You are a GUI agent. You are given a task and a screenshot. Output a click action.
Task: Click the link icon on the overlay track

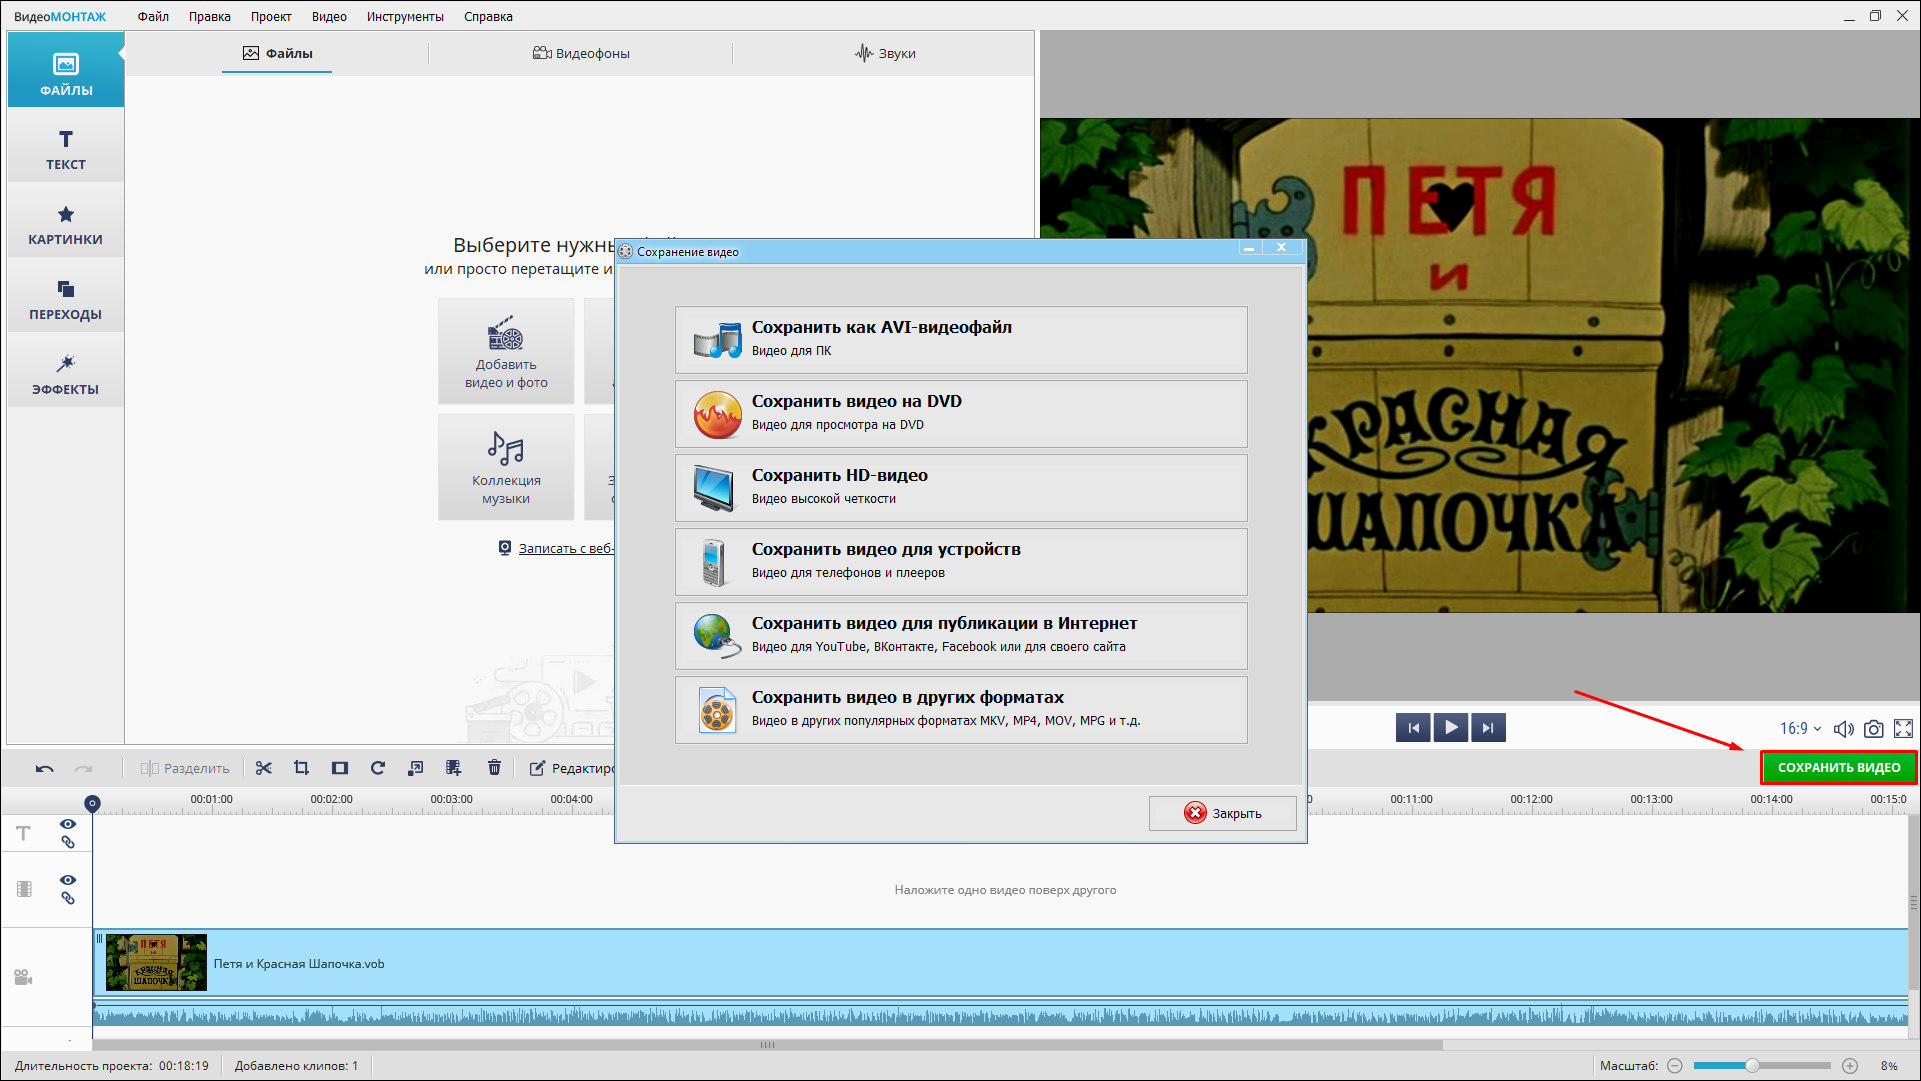pos(68,898)
